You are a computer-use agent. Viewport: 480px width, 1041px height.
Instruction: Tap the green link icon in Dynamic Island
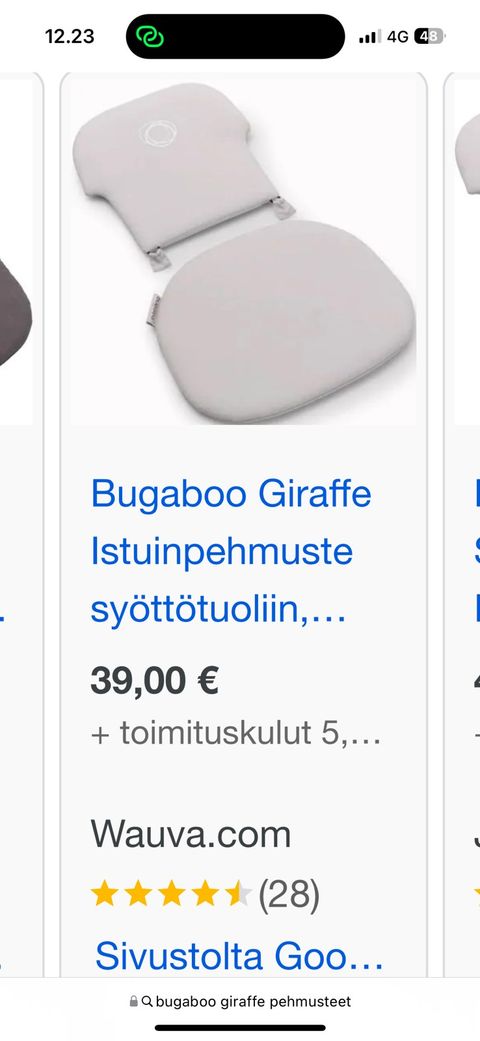[x=150, y=37]
